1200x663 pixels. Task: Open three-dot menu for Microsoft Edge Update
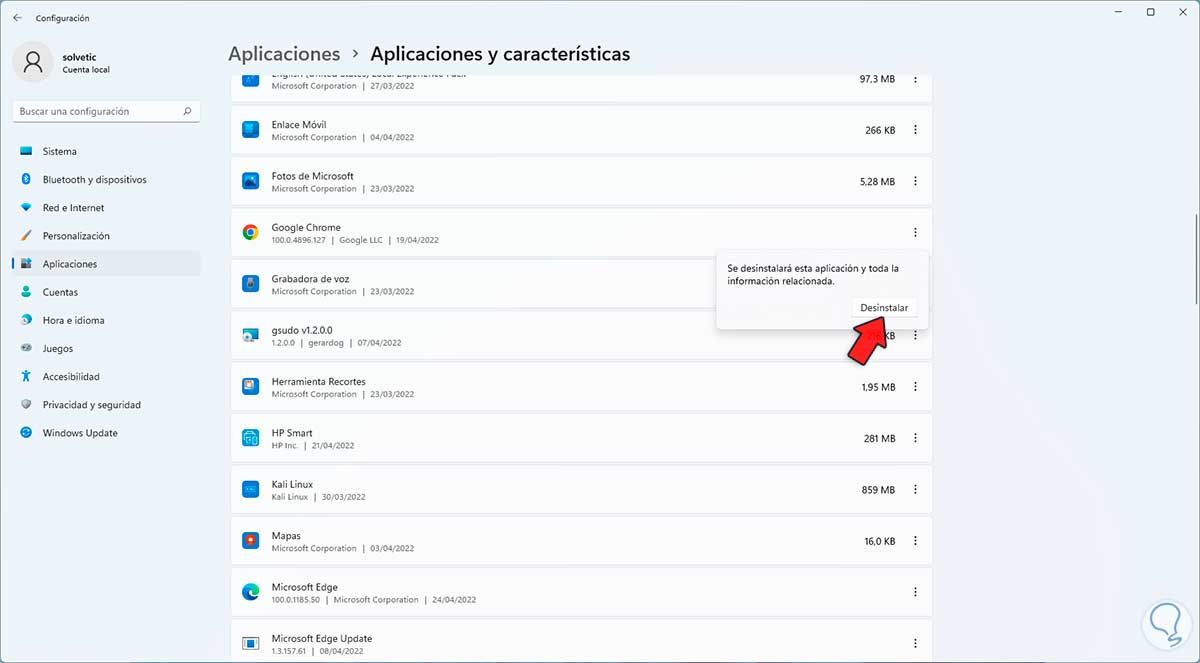915,643
